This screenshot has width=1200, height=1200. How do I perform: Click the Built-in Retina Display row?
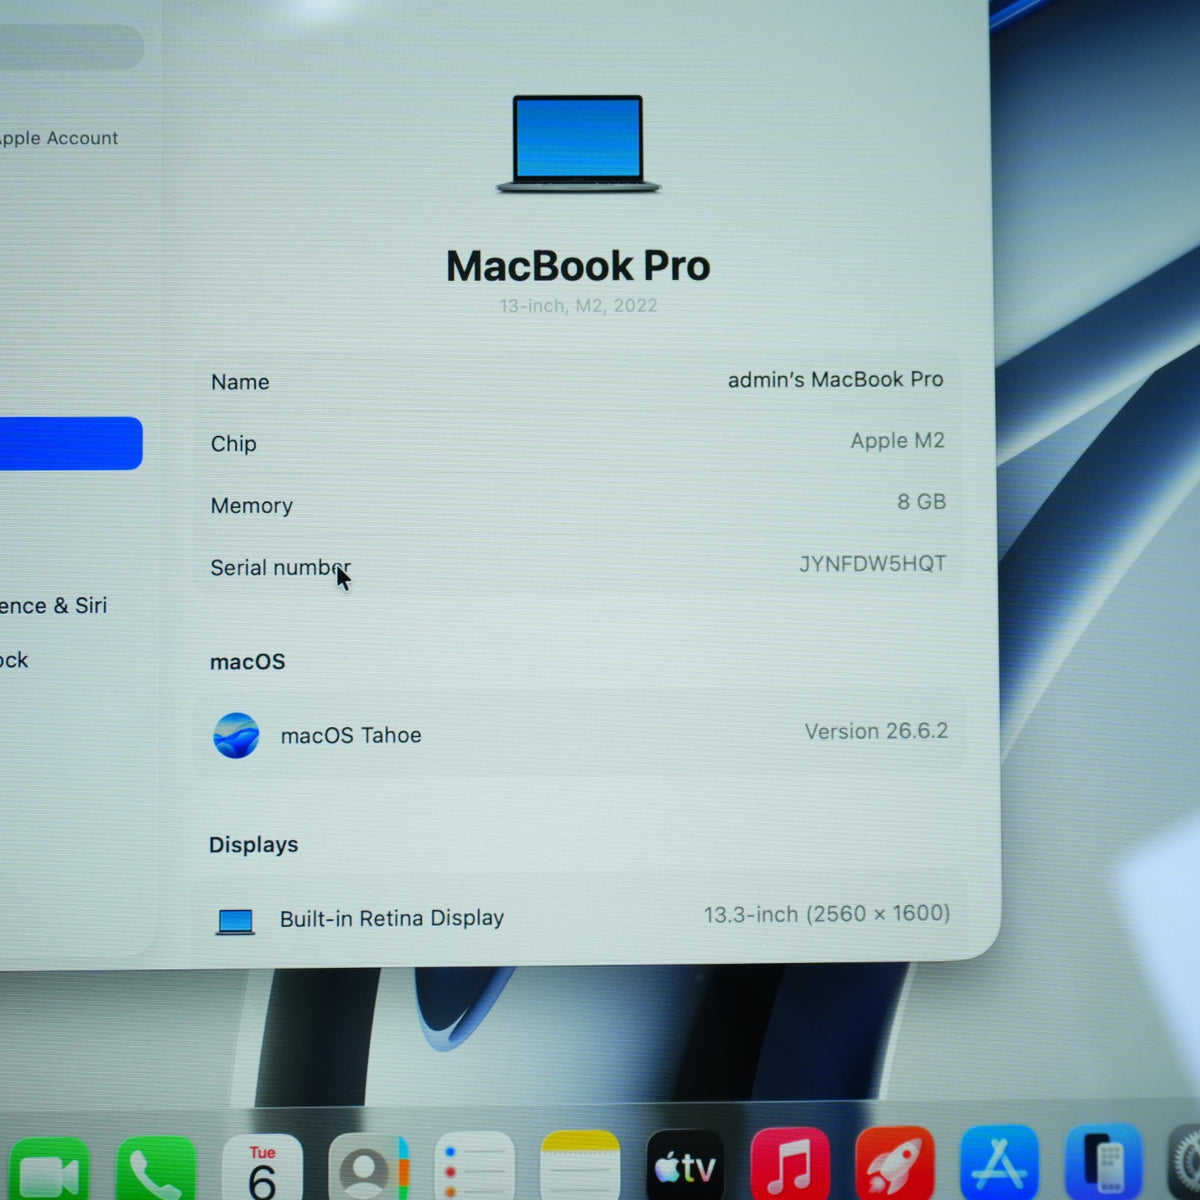point(580,917)
